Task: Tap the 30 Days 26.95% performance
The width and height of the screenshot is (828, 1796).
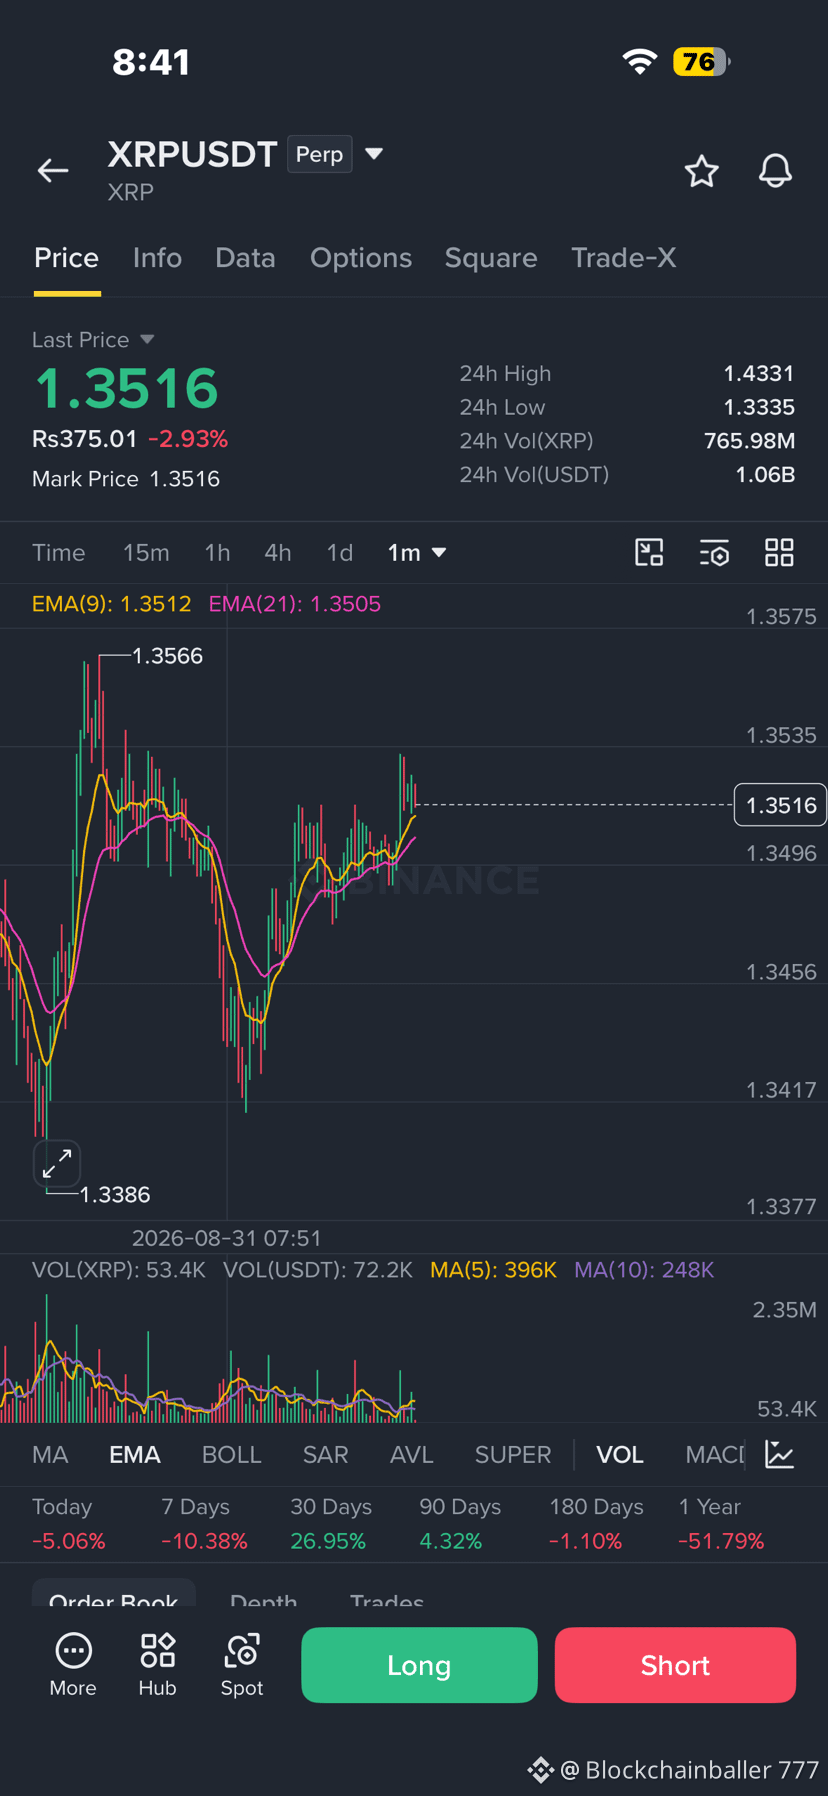Action: point(331,1524)
